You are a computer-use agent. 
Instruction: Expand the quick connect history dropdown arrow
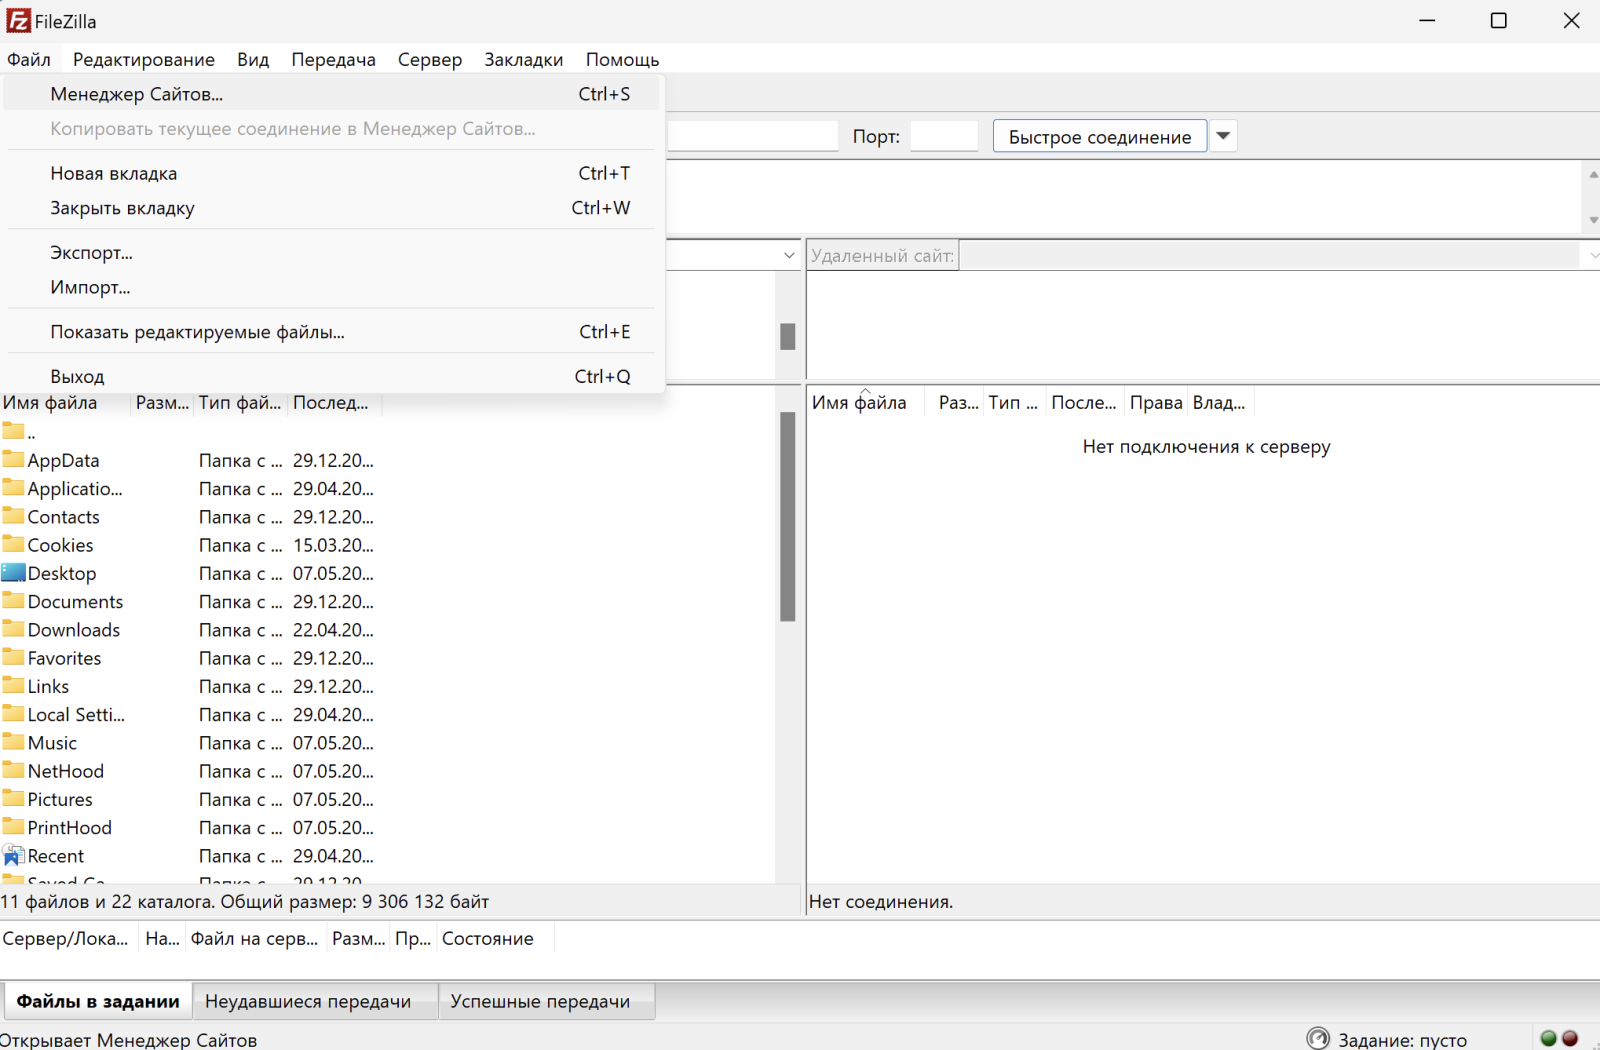1223,136
